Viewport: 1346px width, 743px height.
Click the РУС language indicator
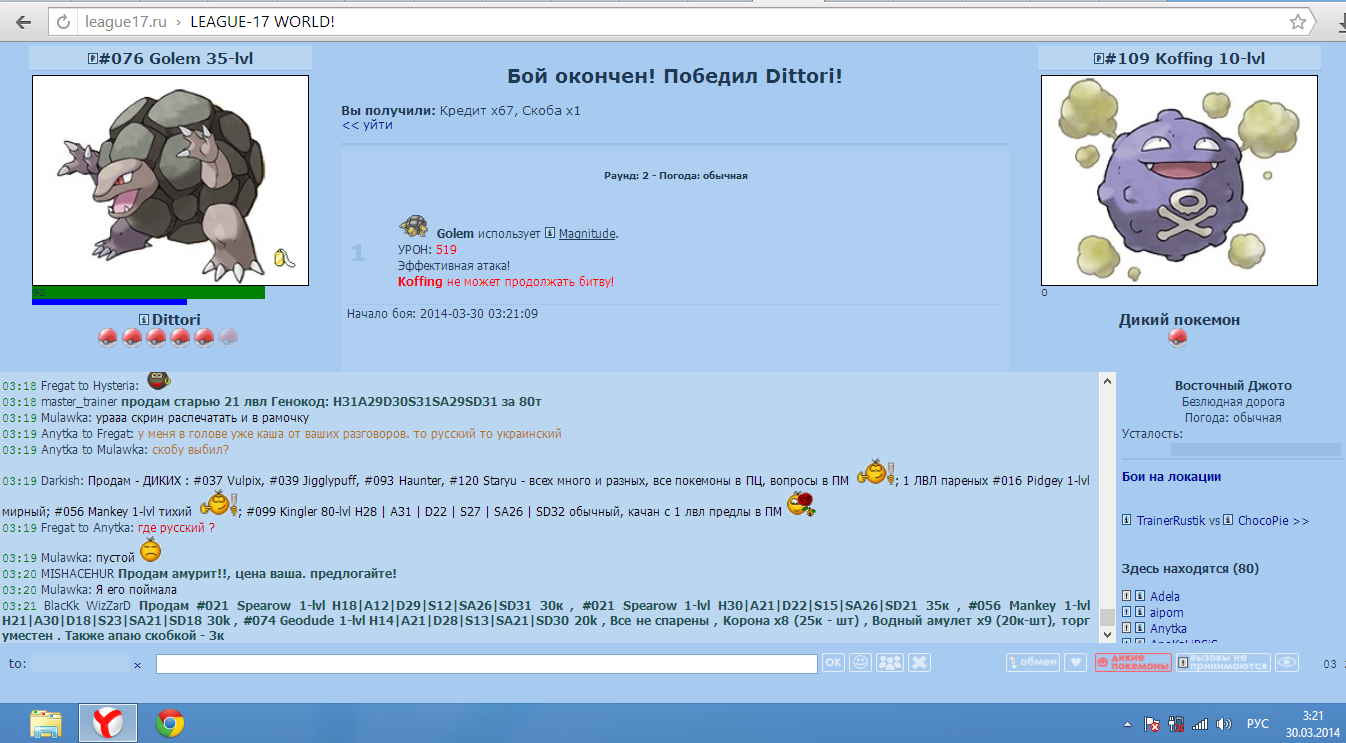pyautogui.click(x=1258, y=724)
